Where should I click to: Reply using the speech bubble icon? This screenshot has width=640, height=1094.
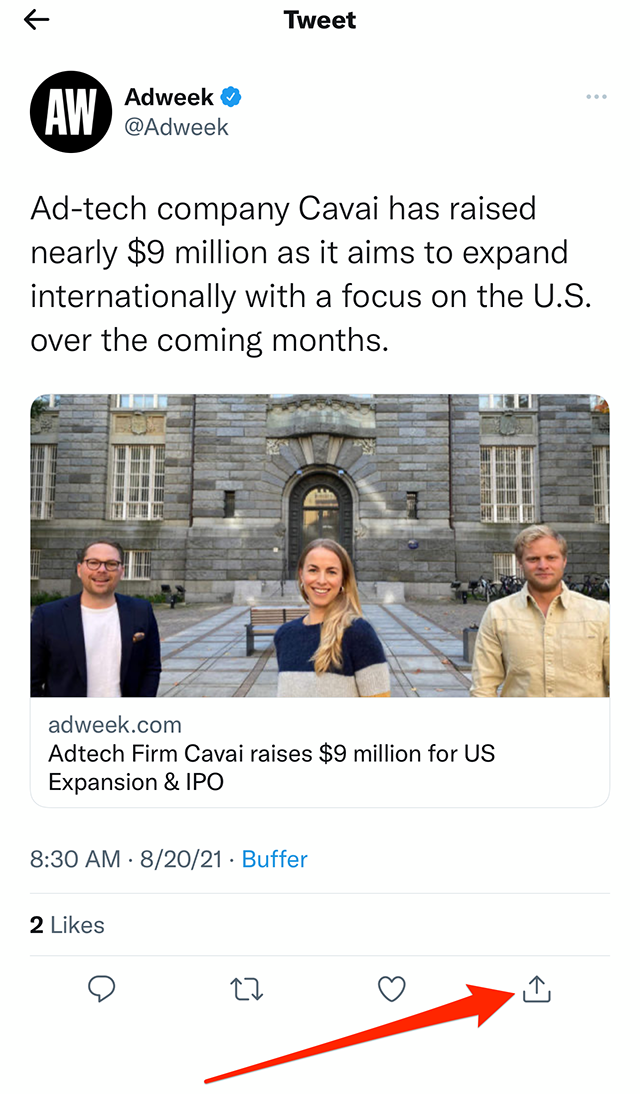[x=102, y=989]
